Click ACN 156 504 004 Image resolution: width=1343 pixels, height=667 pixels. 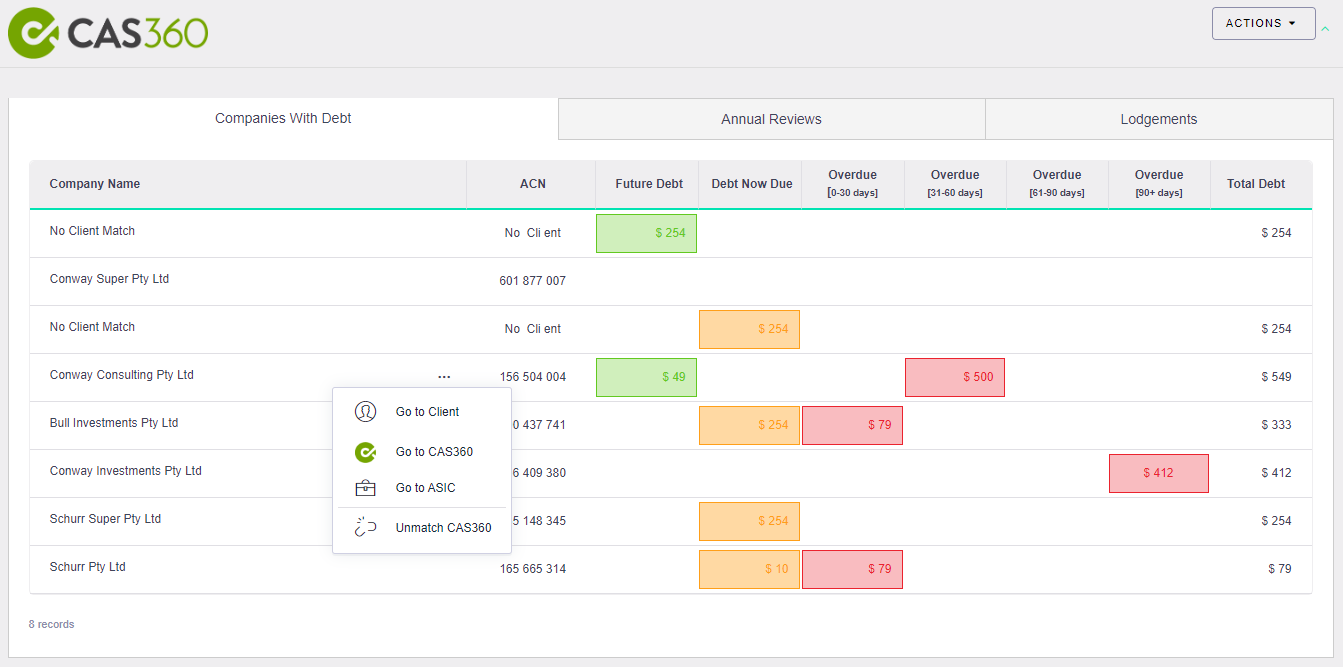(533, 377)
